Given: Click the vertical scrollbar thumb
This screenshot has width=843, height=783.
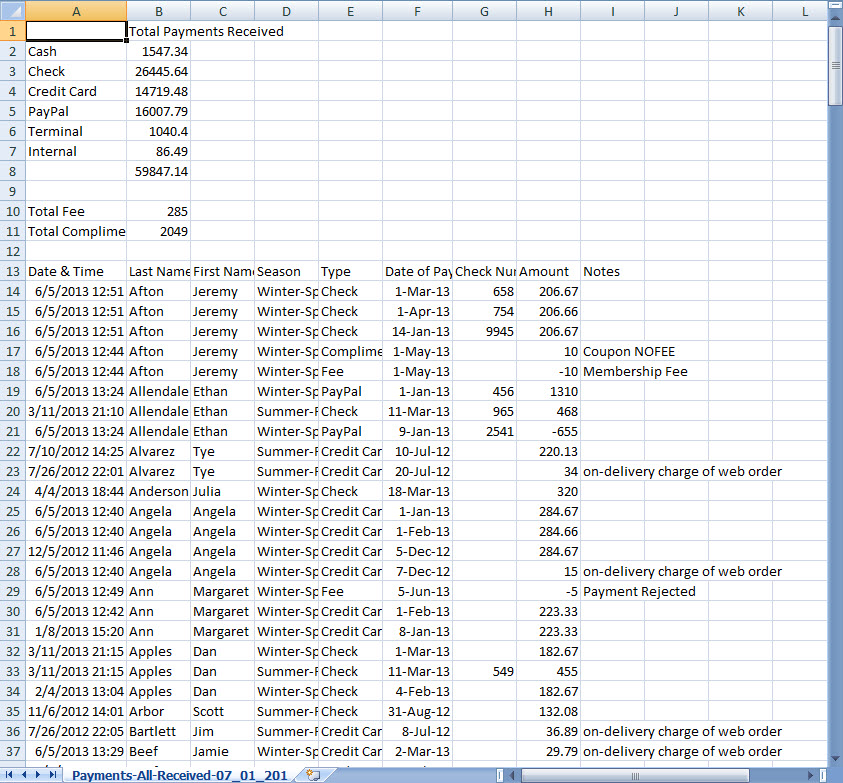Looking at the screenshot, I should click(x=835, y=65).
